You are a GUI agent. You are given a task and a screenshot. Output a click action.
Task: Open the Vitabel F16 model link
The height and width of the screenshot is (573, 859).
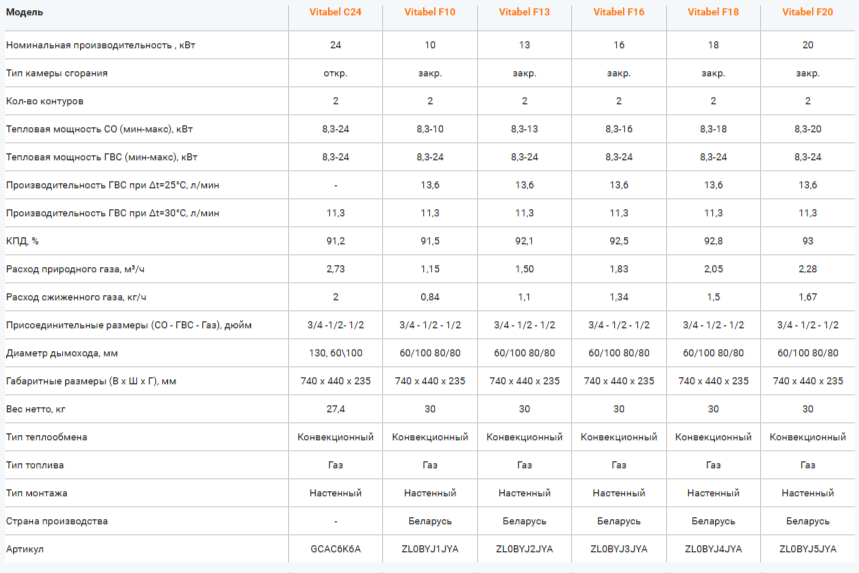[619, 12]
